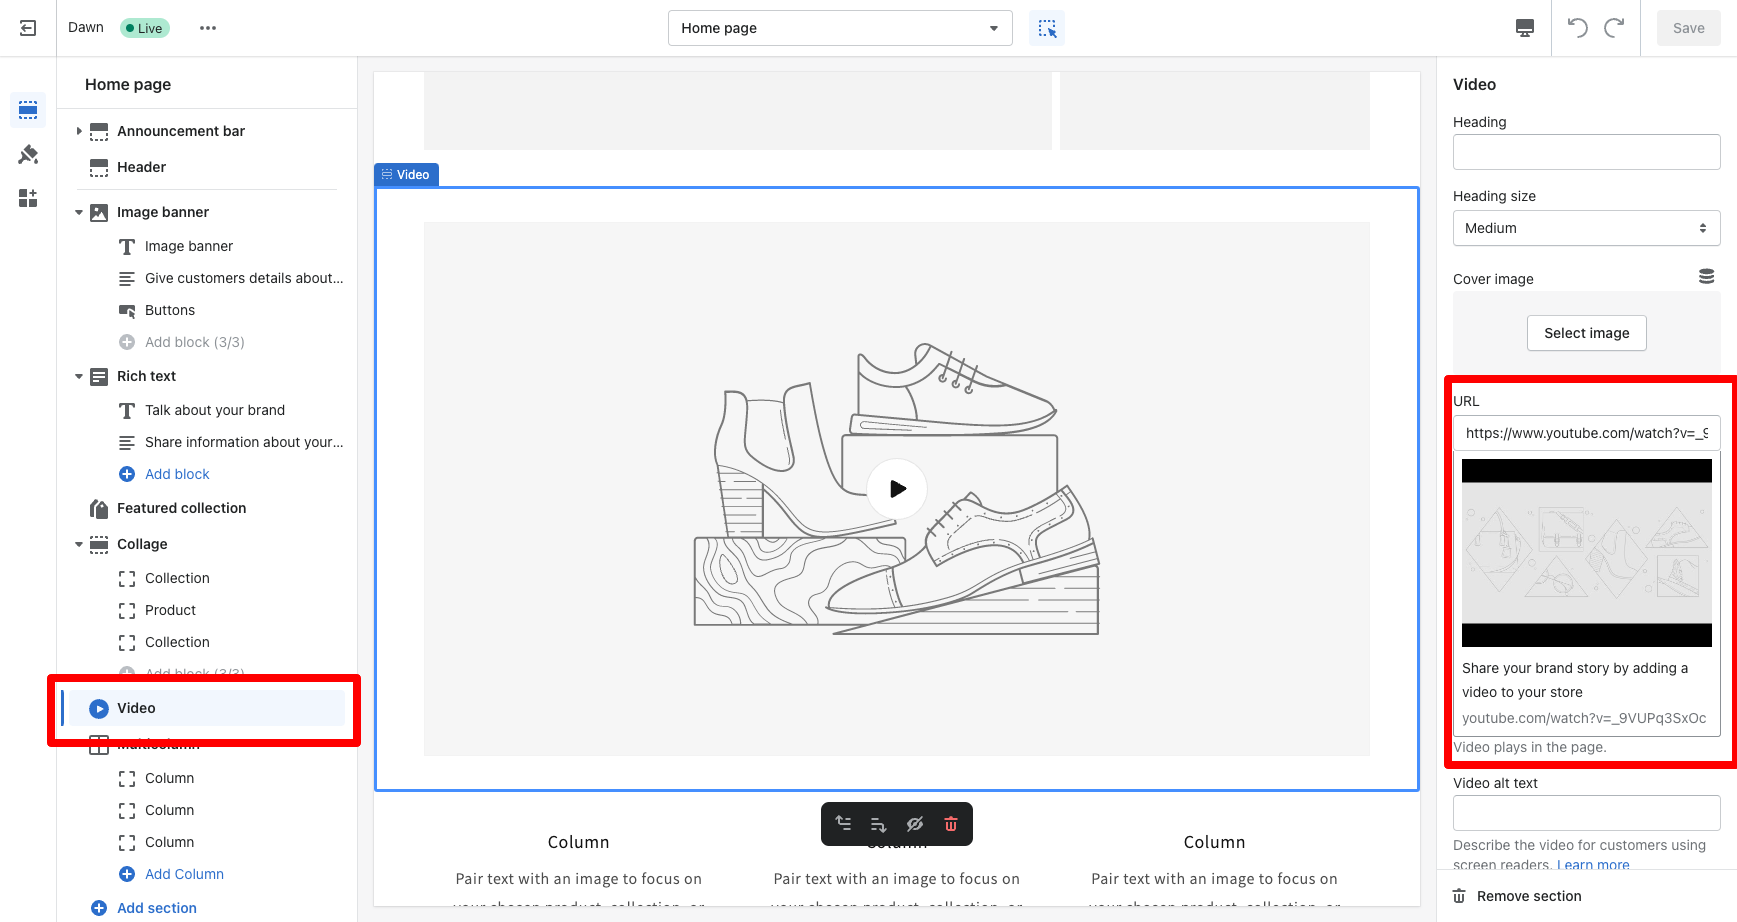The image size is (1737, 922).
Task: Open the Learn more link
Action: coord(1593,864)
